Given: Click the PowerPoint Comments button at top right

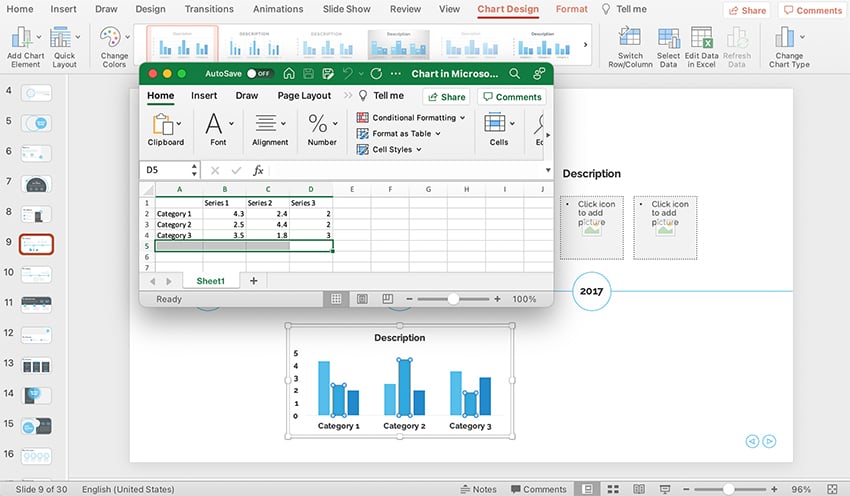Looking at the screenshot, I should [811, 10].
